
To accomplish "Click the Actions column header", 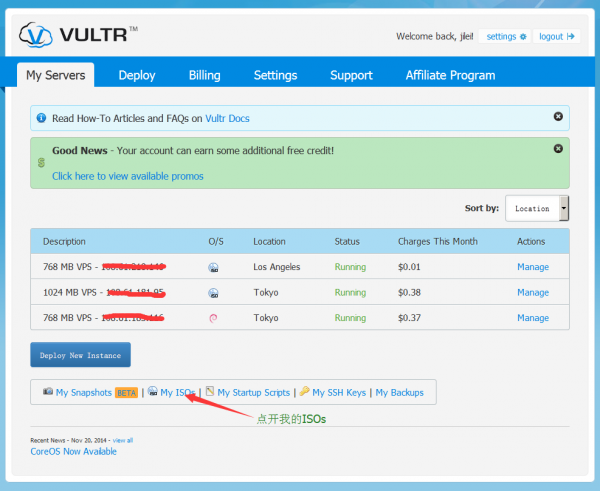I will click(x=531, y=241).
